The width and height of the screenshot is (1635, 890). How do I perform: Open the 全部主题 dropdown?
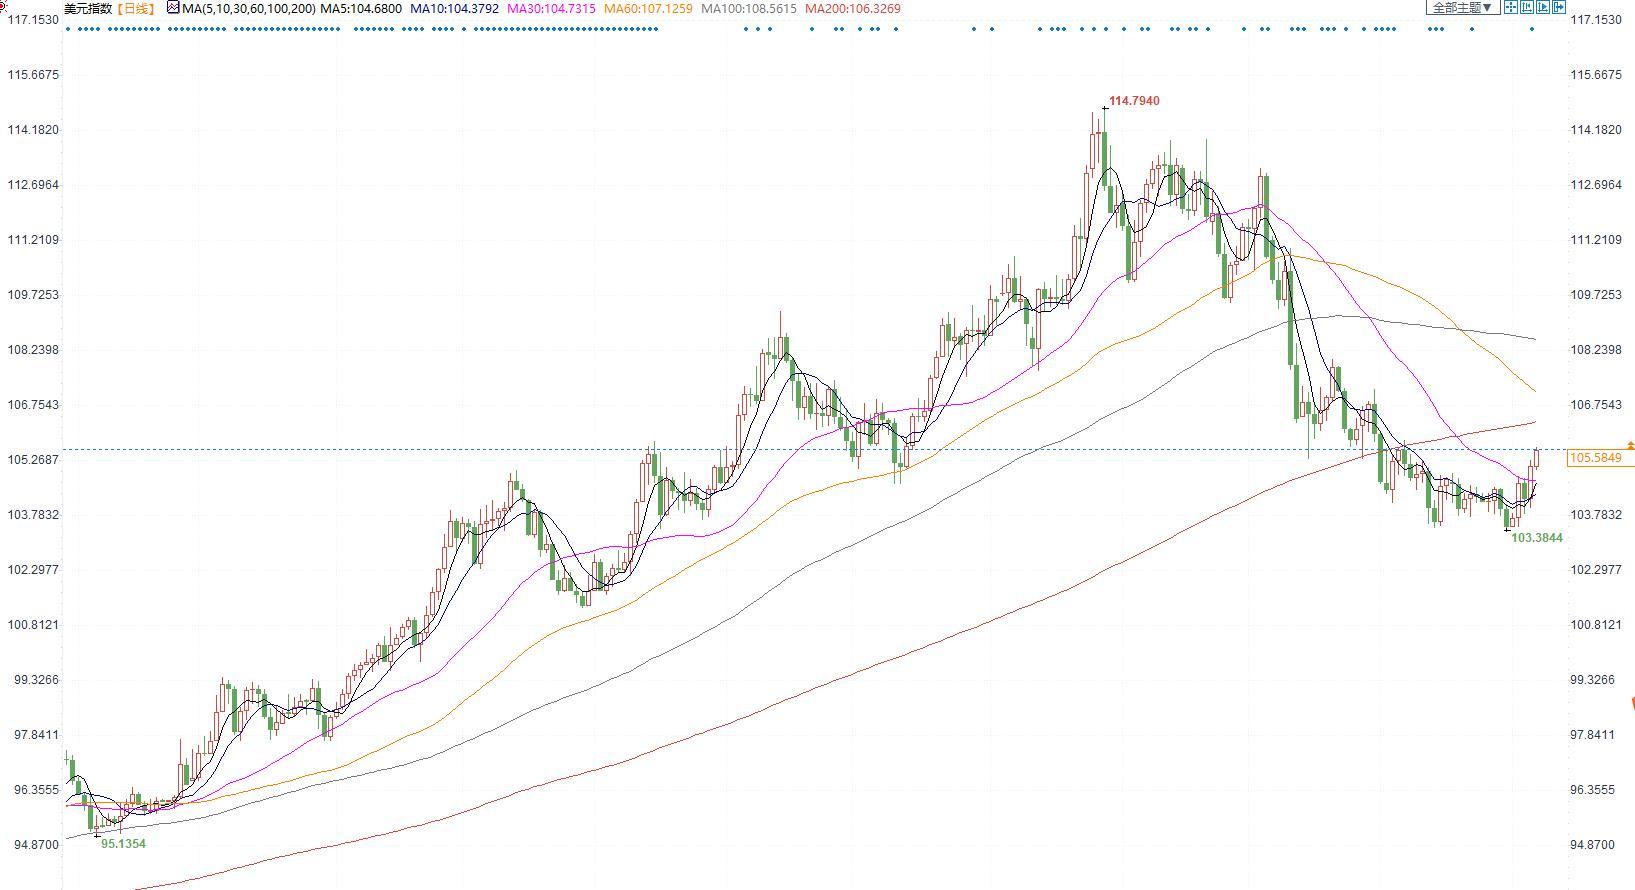pos(1461,7)
